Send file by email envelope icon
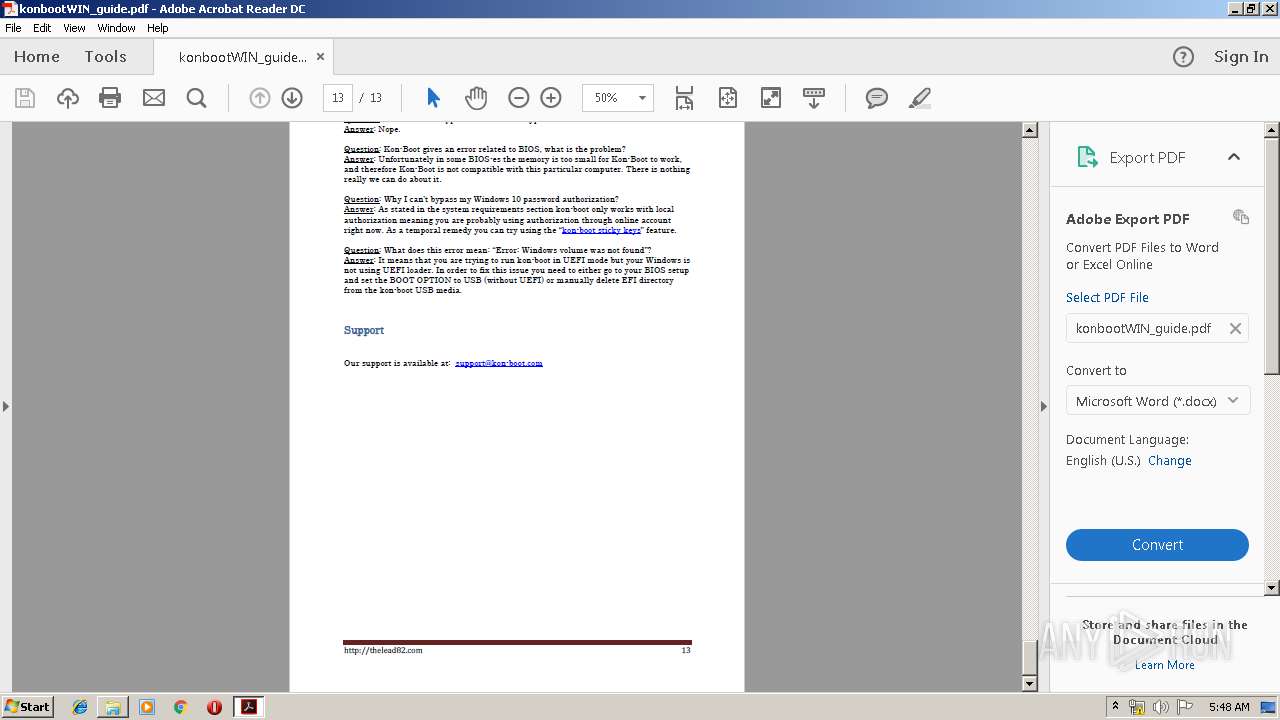Screen dimensions: 1280x720 pos(153,98)
